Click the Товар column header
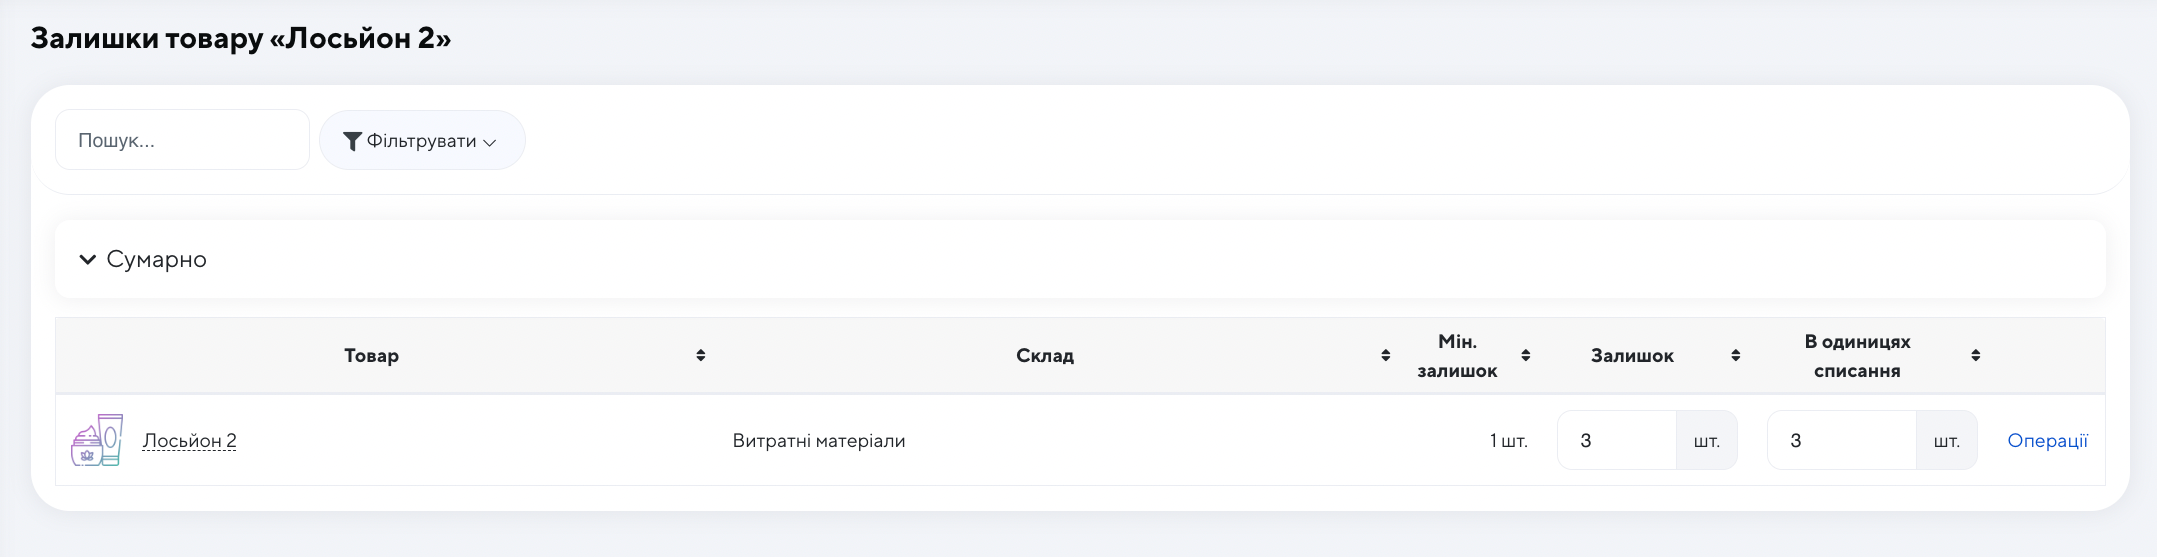The height and width of the screenshot is (557, 2157). point(371,355)
